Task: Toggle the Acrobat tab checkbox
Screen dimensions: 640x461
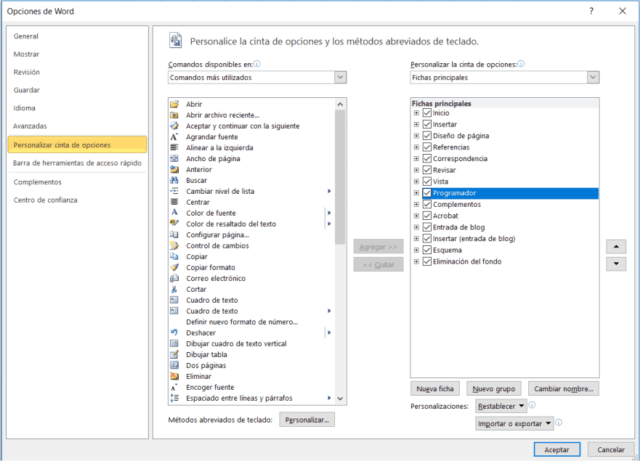Action: (x=427, y=216)
